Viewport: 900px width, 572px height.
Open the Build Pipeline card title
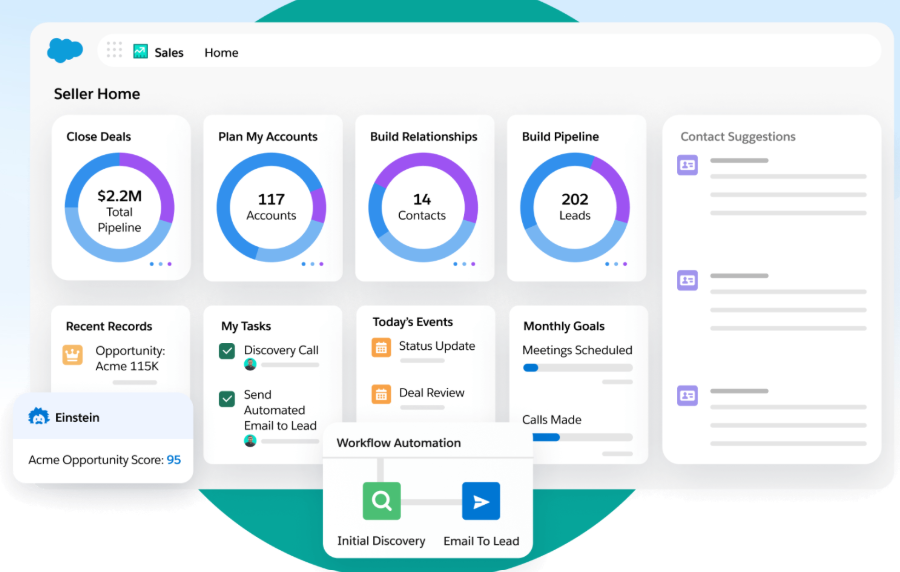(x=560, y=137)
